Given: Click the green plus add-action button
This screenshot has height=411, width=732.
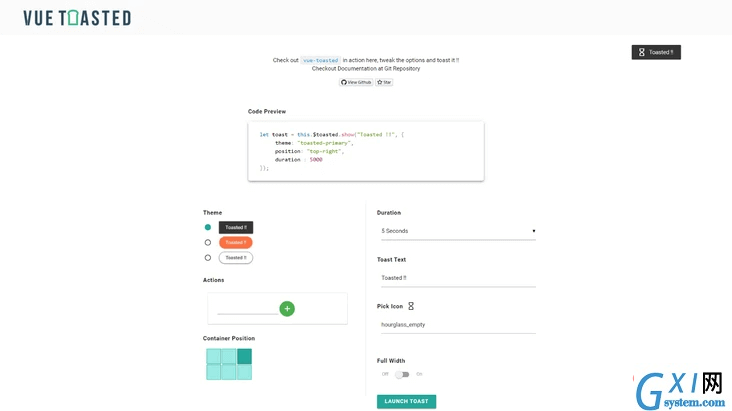Looking at the screenshot, I should pyautogui.click(x=287, y=309).
